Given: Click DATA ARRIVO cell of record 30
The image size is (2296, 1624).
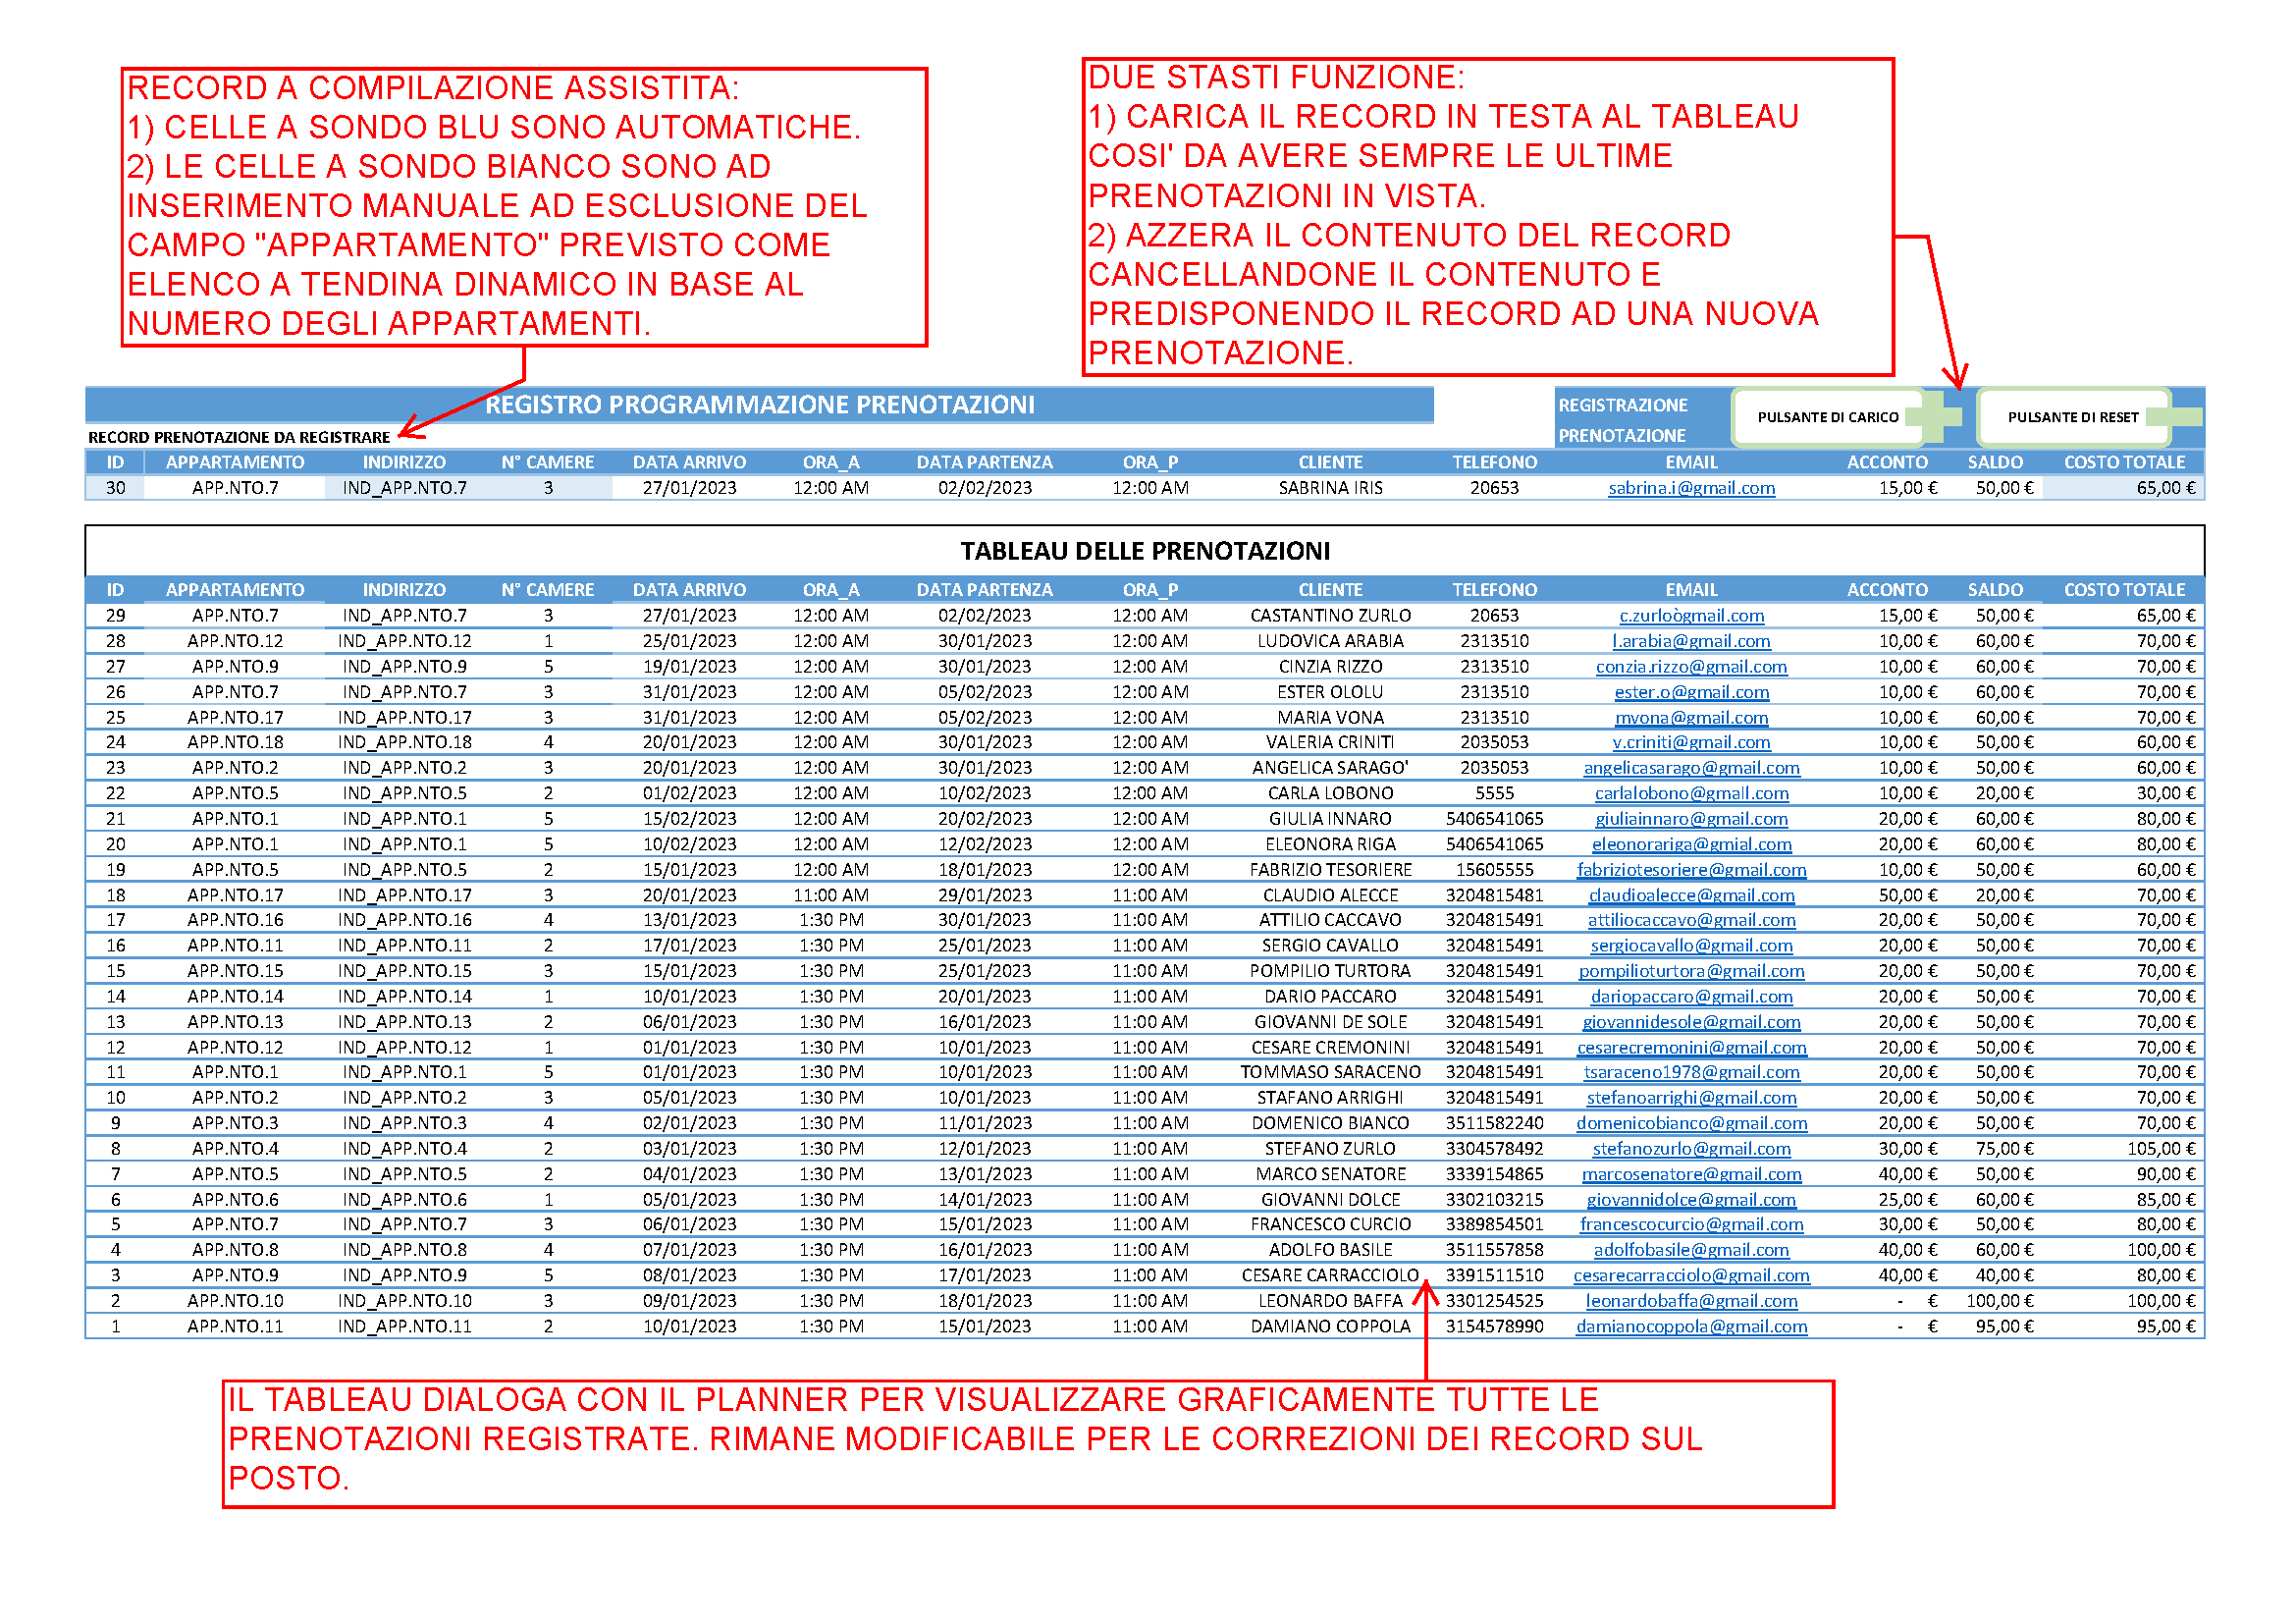Looking at the screenshot, I should point(689,488).
